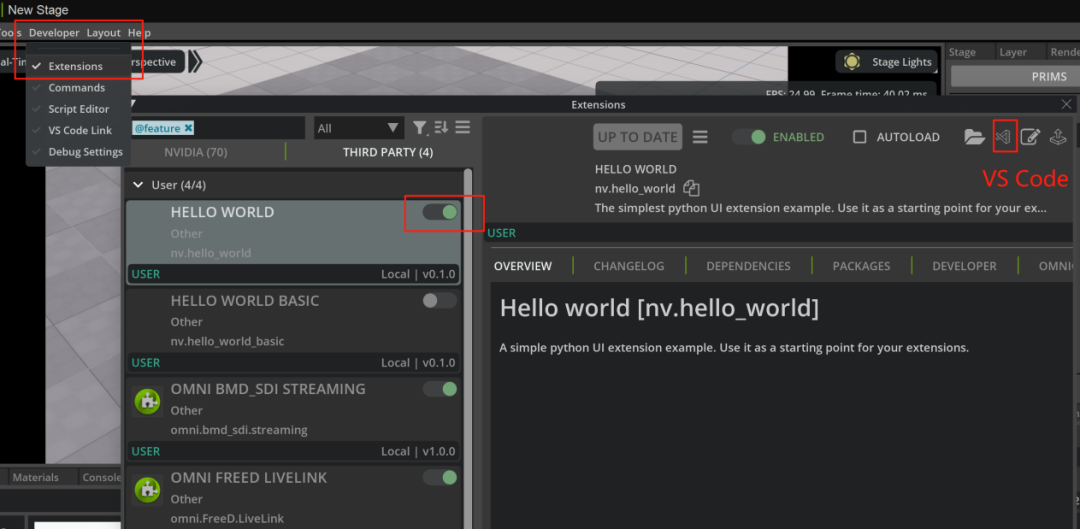1080x529 pixels.
Task: Click the OMNI FREED LIVELINK puzzle icon
Action: coord(147,490)
